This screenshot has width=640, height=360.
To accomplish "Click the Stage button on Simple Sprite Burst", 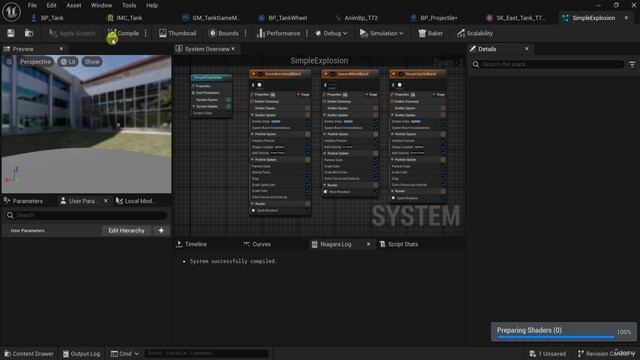I will tap(439, 95).
